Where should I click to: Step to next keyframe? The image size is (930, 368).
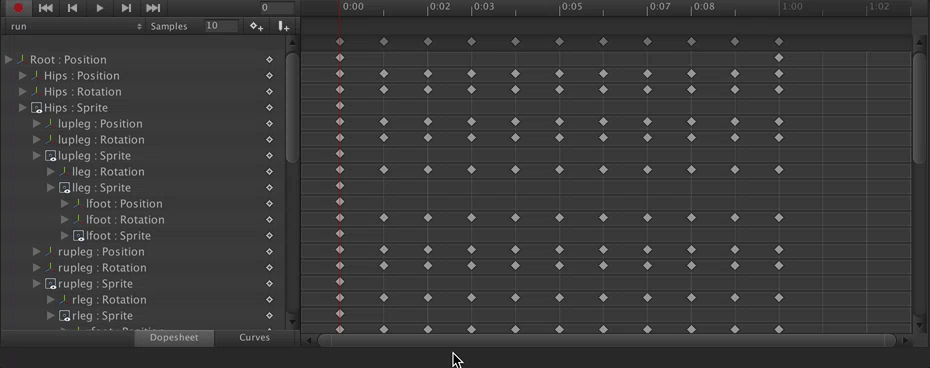coord(126,8)
